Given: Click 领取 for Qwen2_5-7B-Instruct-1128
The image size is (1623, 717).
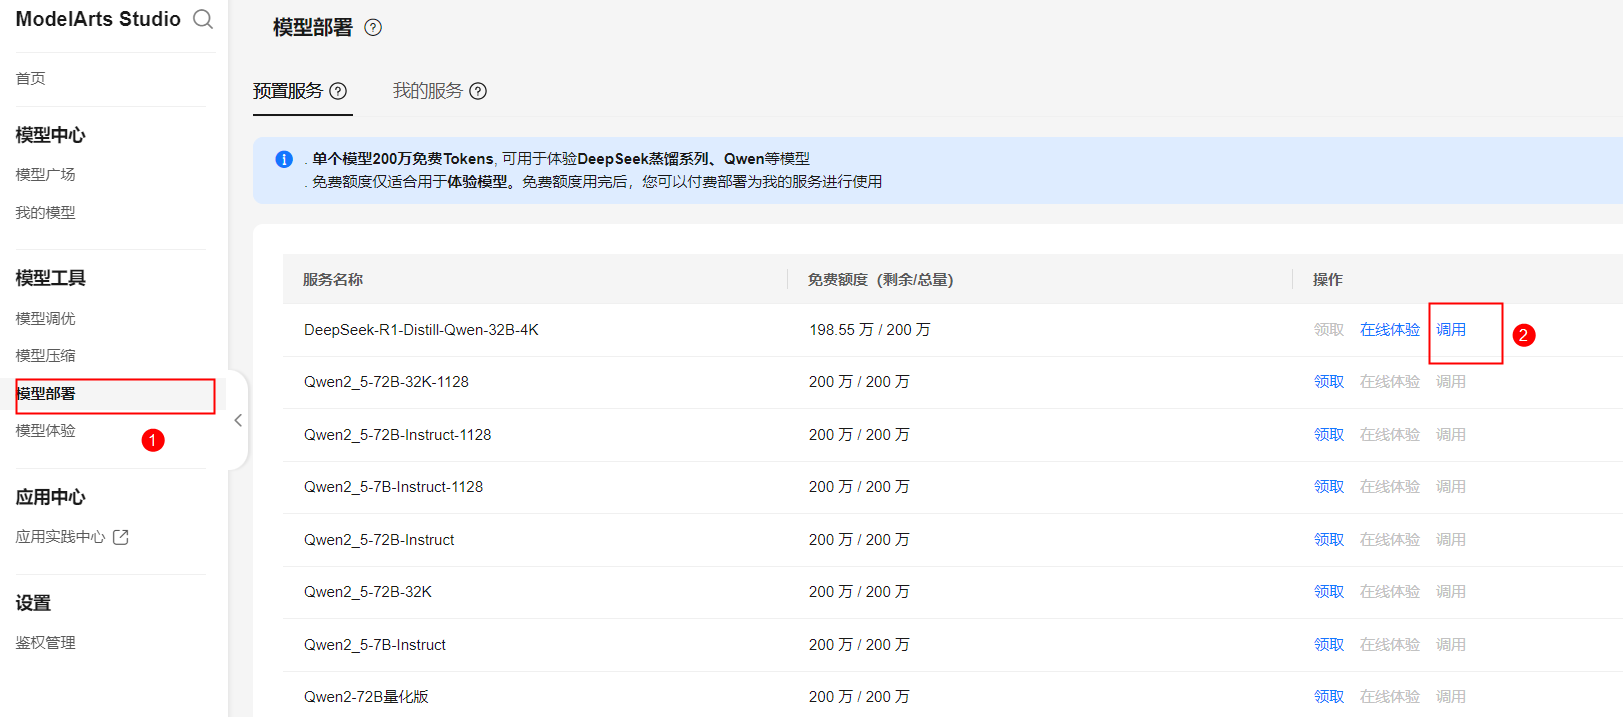Looking at the screenshot, I should (1329, 486).
